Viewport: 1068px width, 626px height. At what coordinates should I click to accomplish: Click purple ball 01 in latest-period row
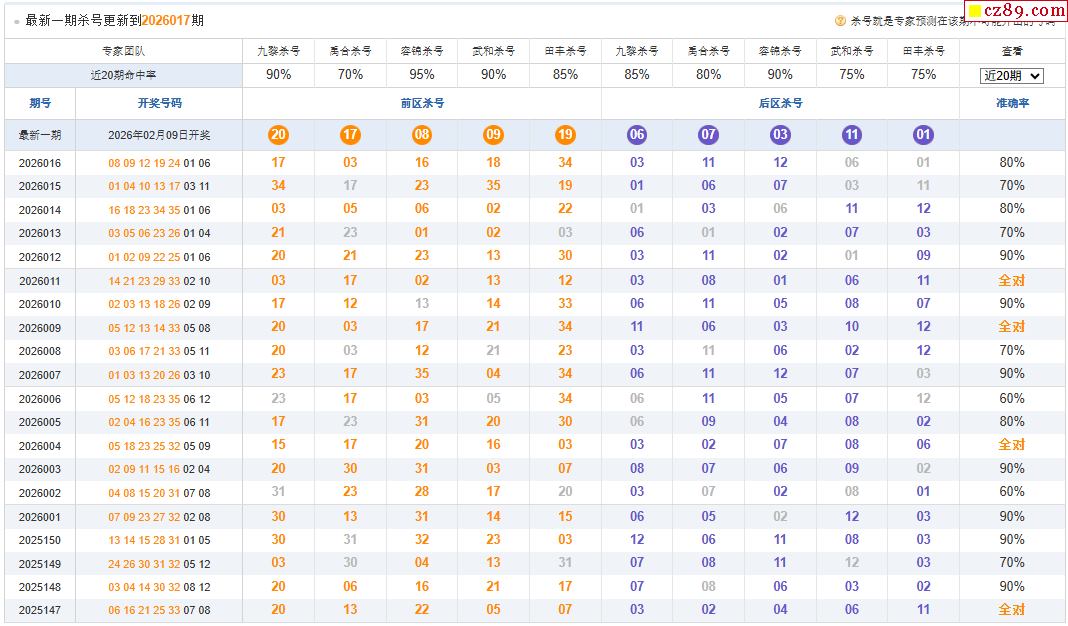point(923,135)
